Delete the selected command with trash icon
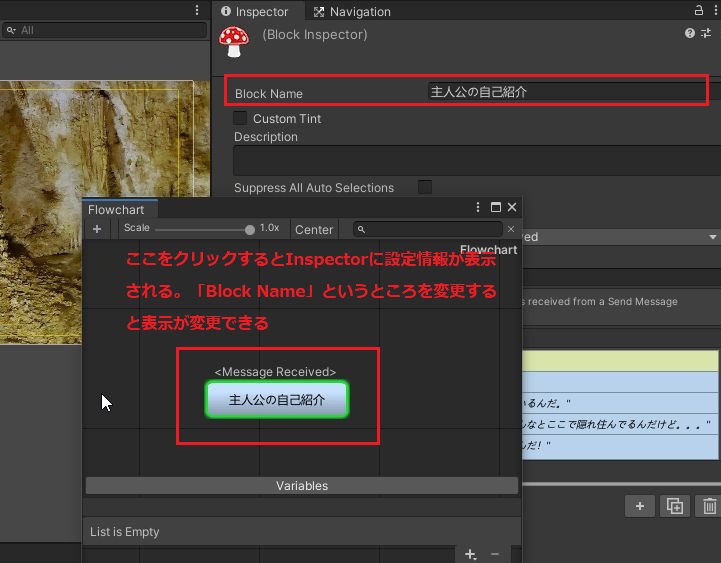 click(x=709, y=506)
